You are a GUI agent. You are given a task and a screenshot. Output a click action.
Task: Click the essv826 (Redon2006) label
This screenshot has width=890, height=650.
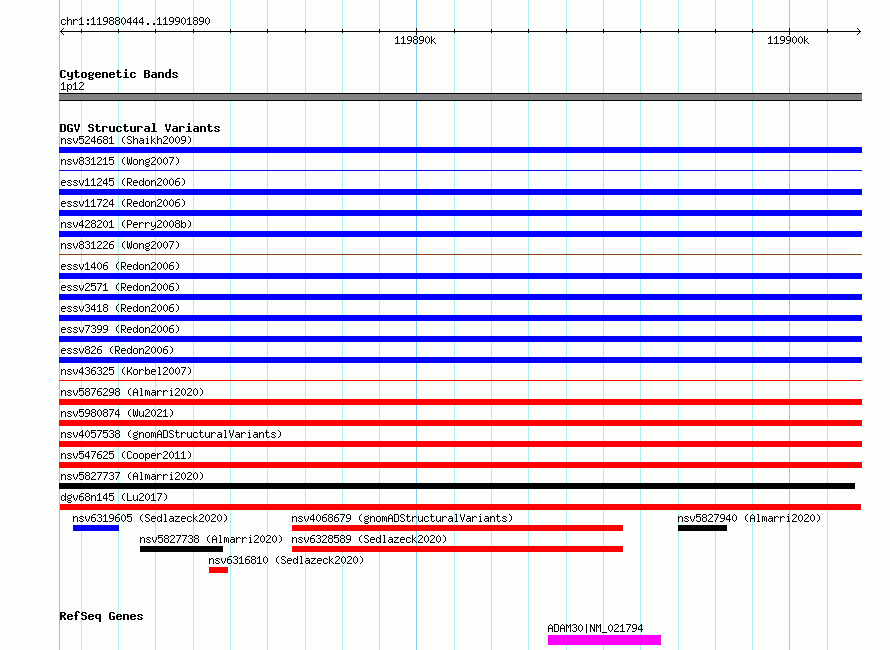pyautogui.click(x=117, y=350)
